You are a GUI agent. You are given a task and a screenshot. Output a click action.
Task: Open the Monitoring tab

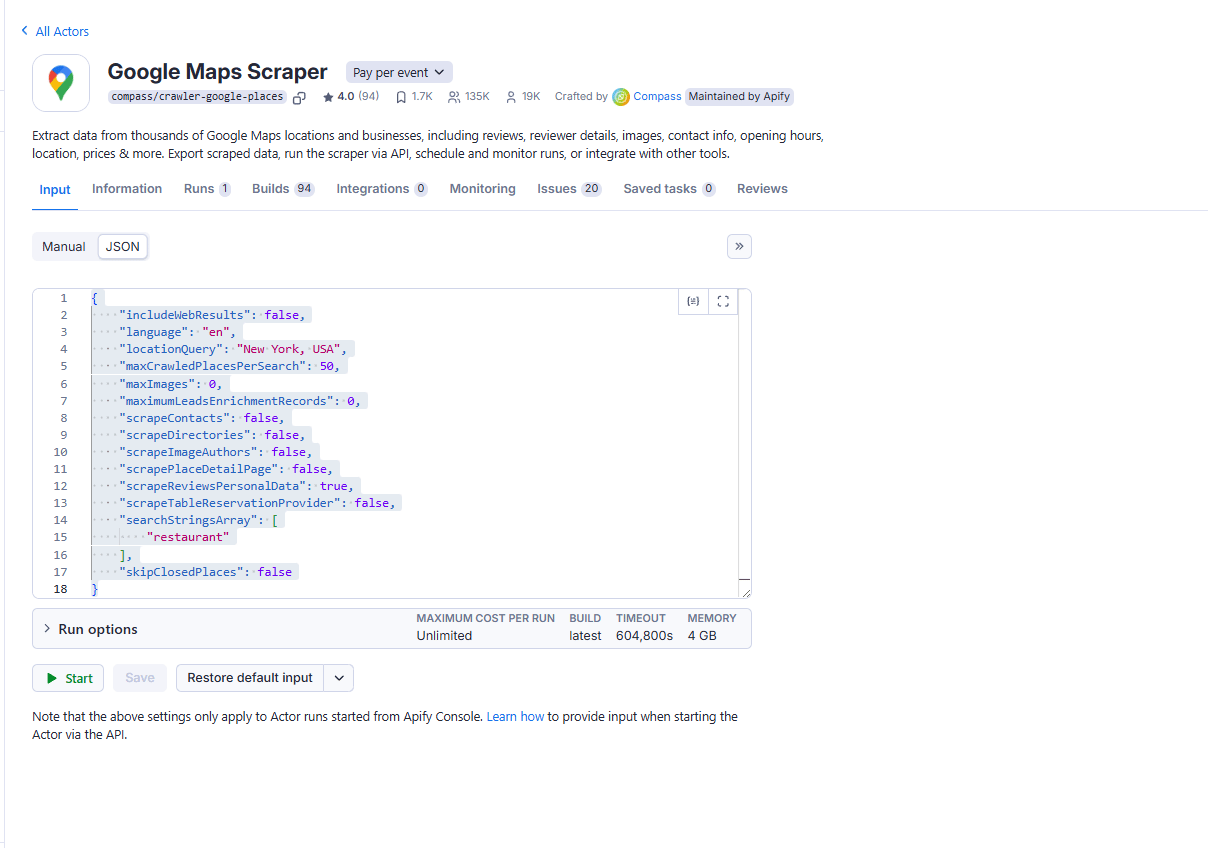click(482, 189)
